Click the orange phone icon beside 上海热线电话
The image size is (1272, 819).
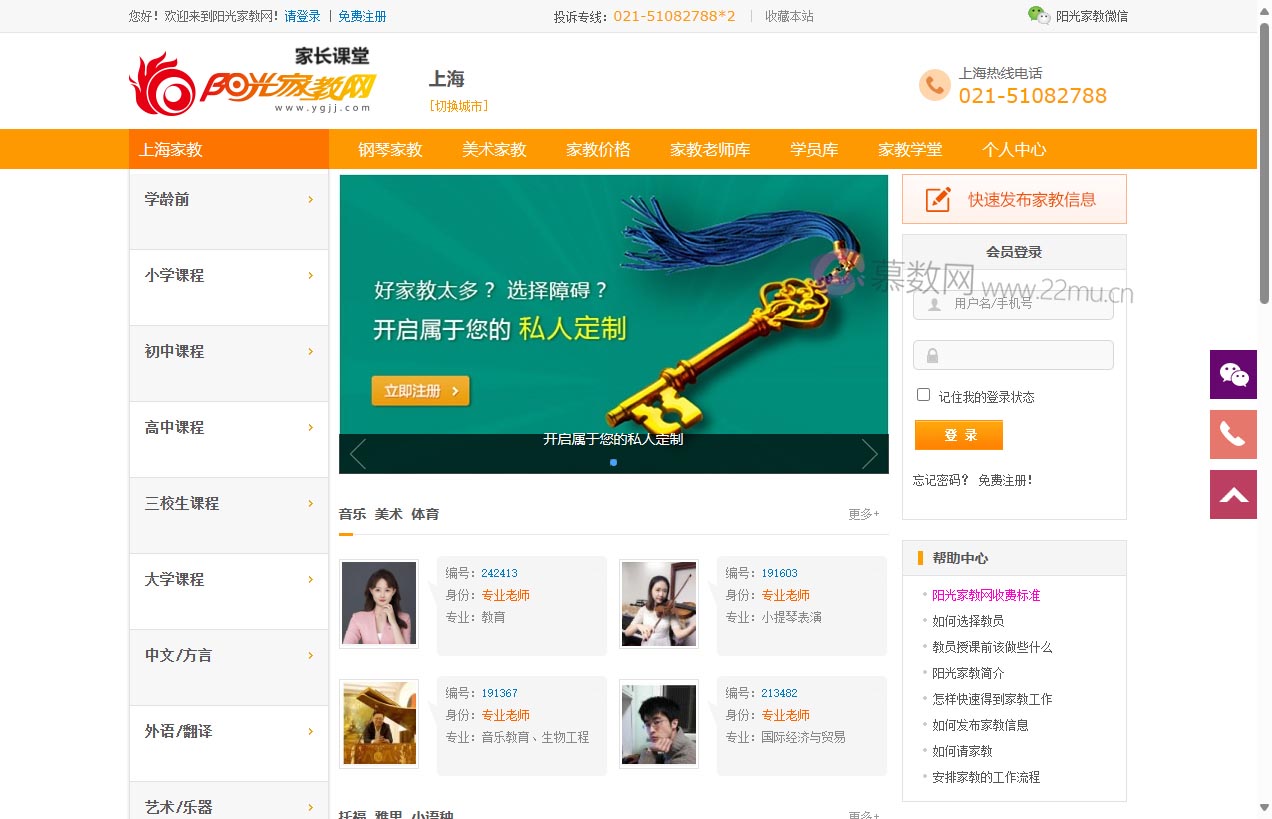934,85
